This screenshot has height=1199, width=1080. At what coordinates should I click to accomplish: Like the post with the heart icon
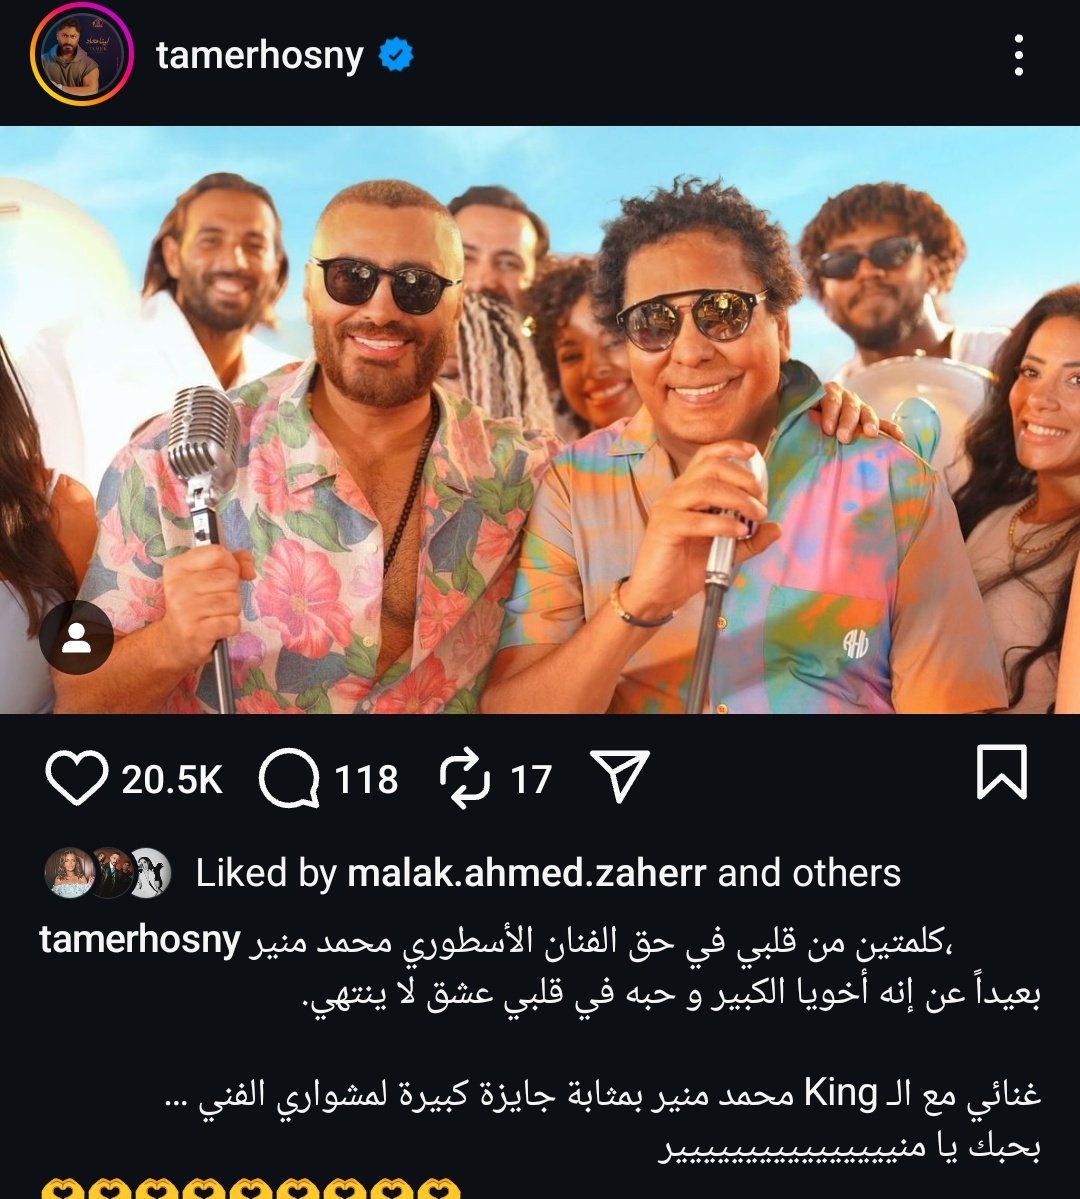(76, 778)
